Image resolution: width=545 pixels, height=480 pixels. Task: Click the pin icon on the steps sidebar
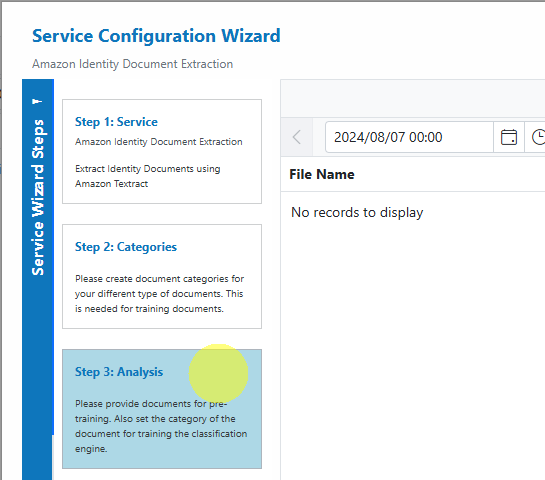pyautogui.click(x=37, y=101)
